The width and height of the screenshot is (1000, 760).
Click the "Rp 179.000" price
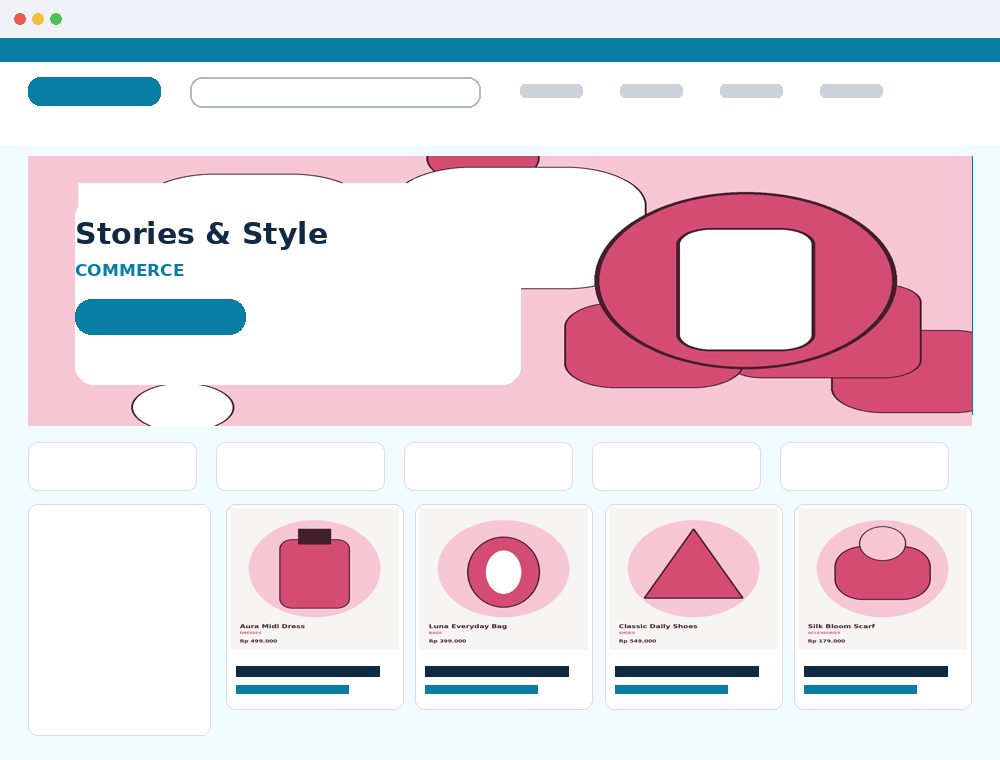point(826,641)
